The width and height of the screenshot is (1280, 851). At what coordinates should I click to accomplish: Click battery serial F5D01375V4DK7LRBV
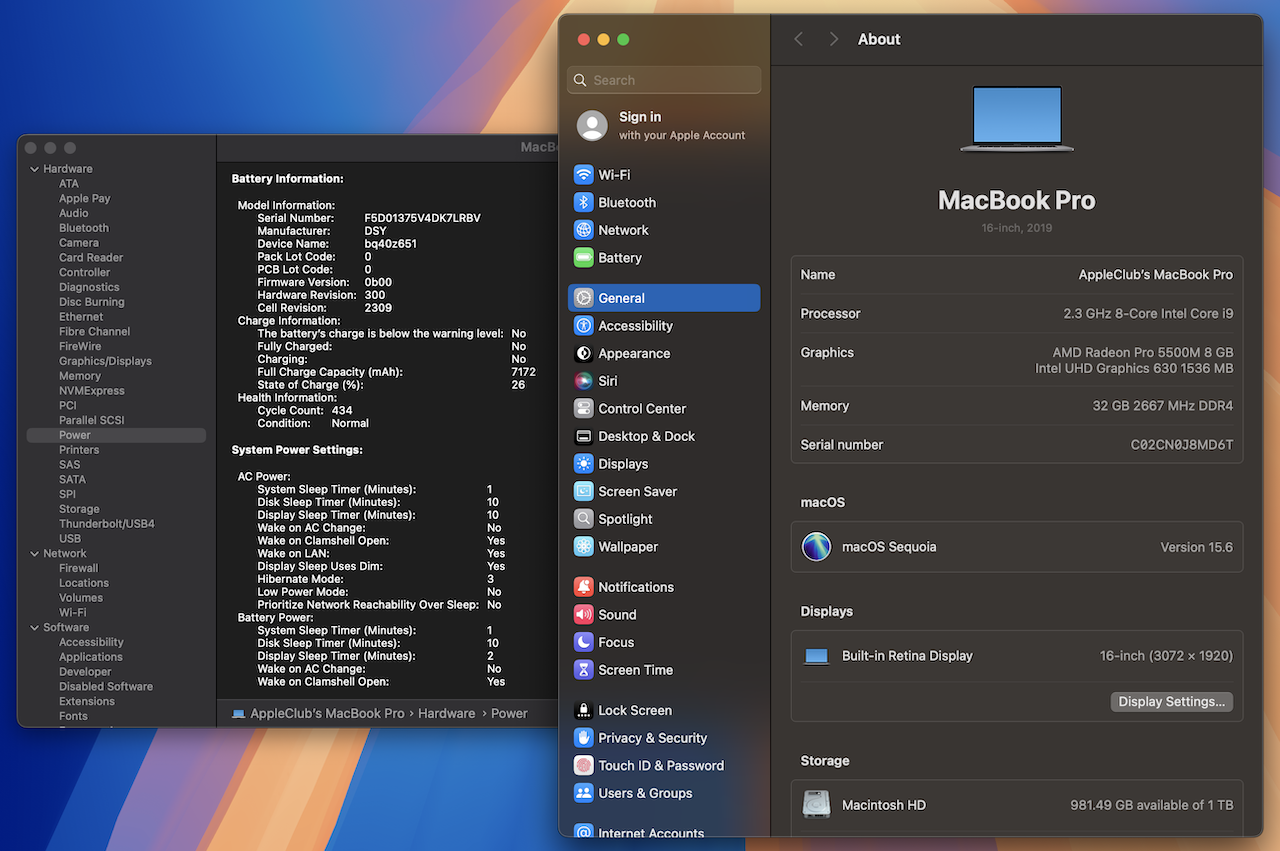pyautogui.click(x=423, y=218)
